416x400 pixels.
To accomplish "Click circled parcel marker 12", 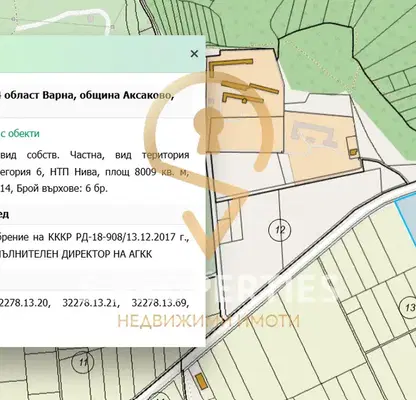I will point(280,230).
